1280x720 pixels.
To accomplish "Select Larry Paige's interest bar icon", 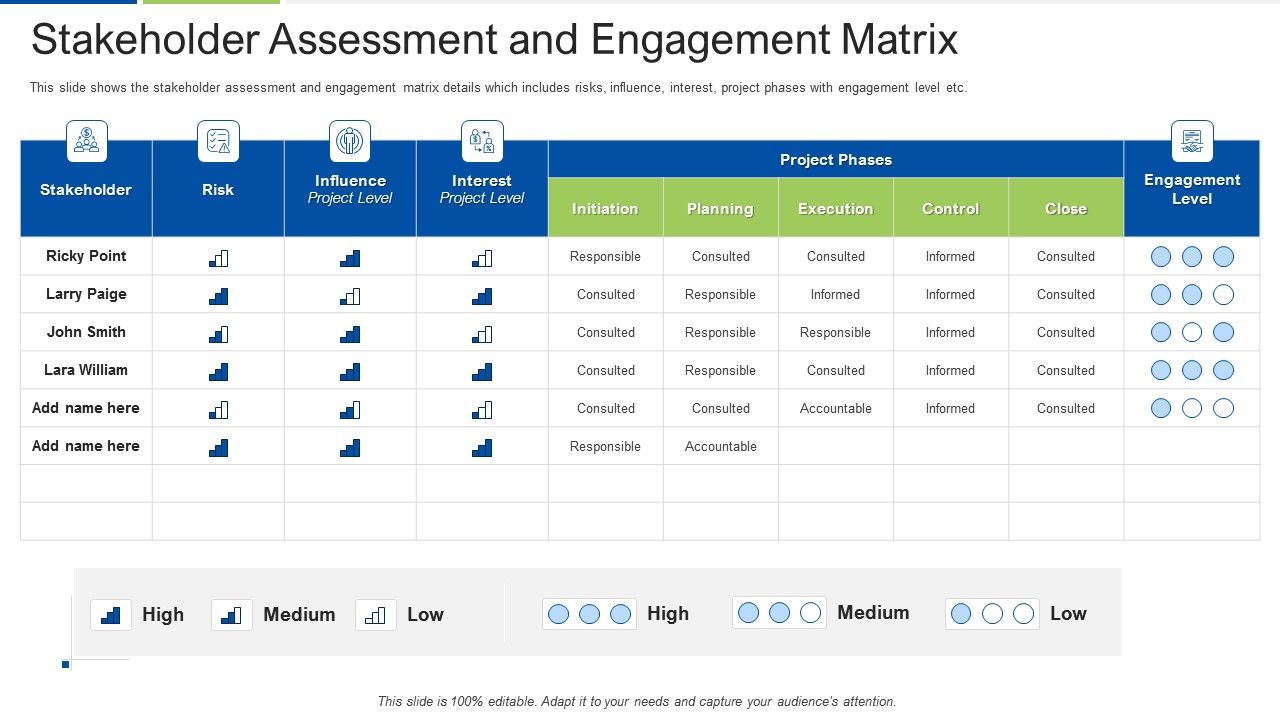I will 482,296.
